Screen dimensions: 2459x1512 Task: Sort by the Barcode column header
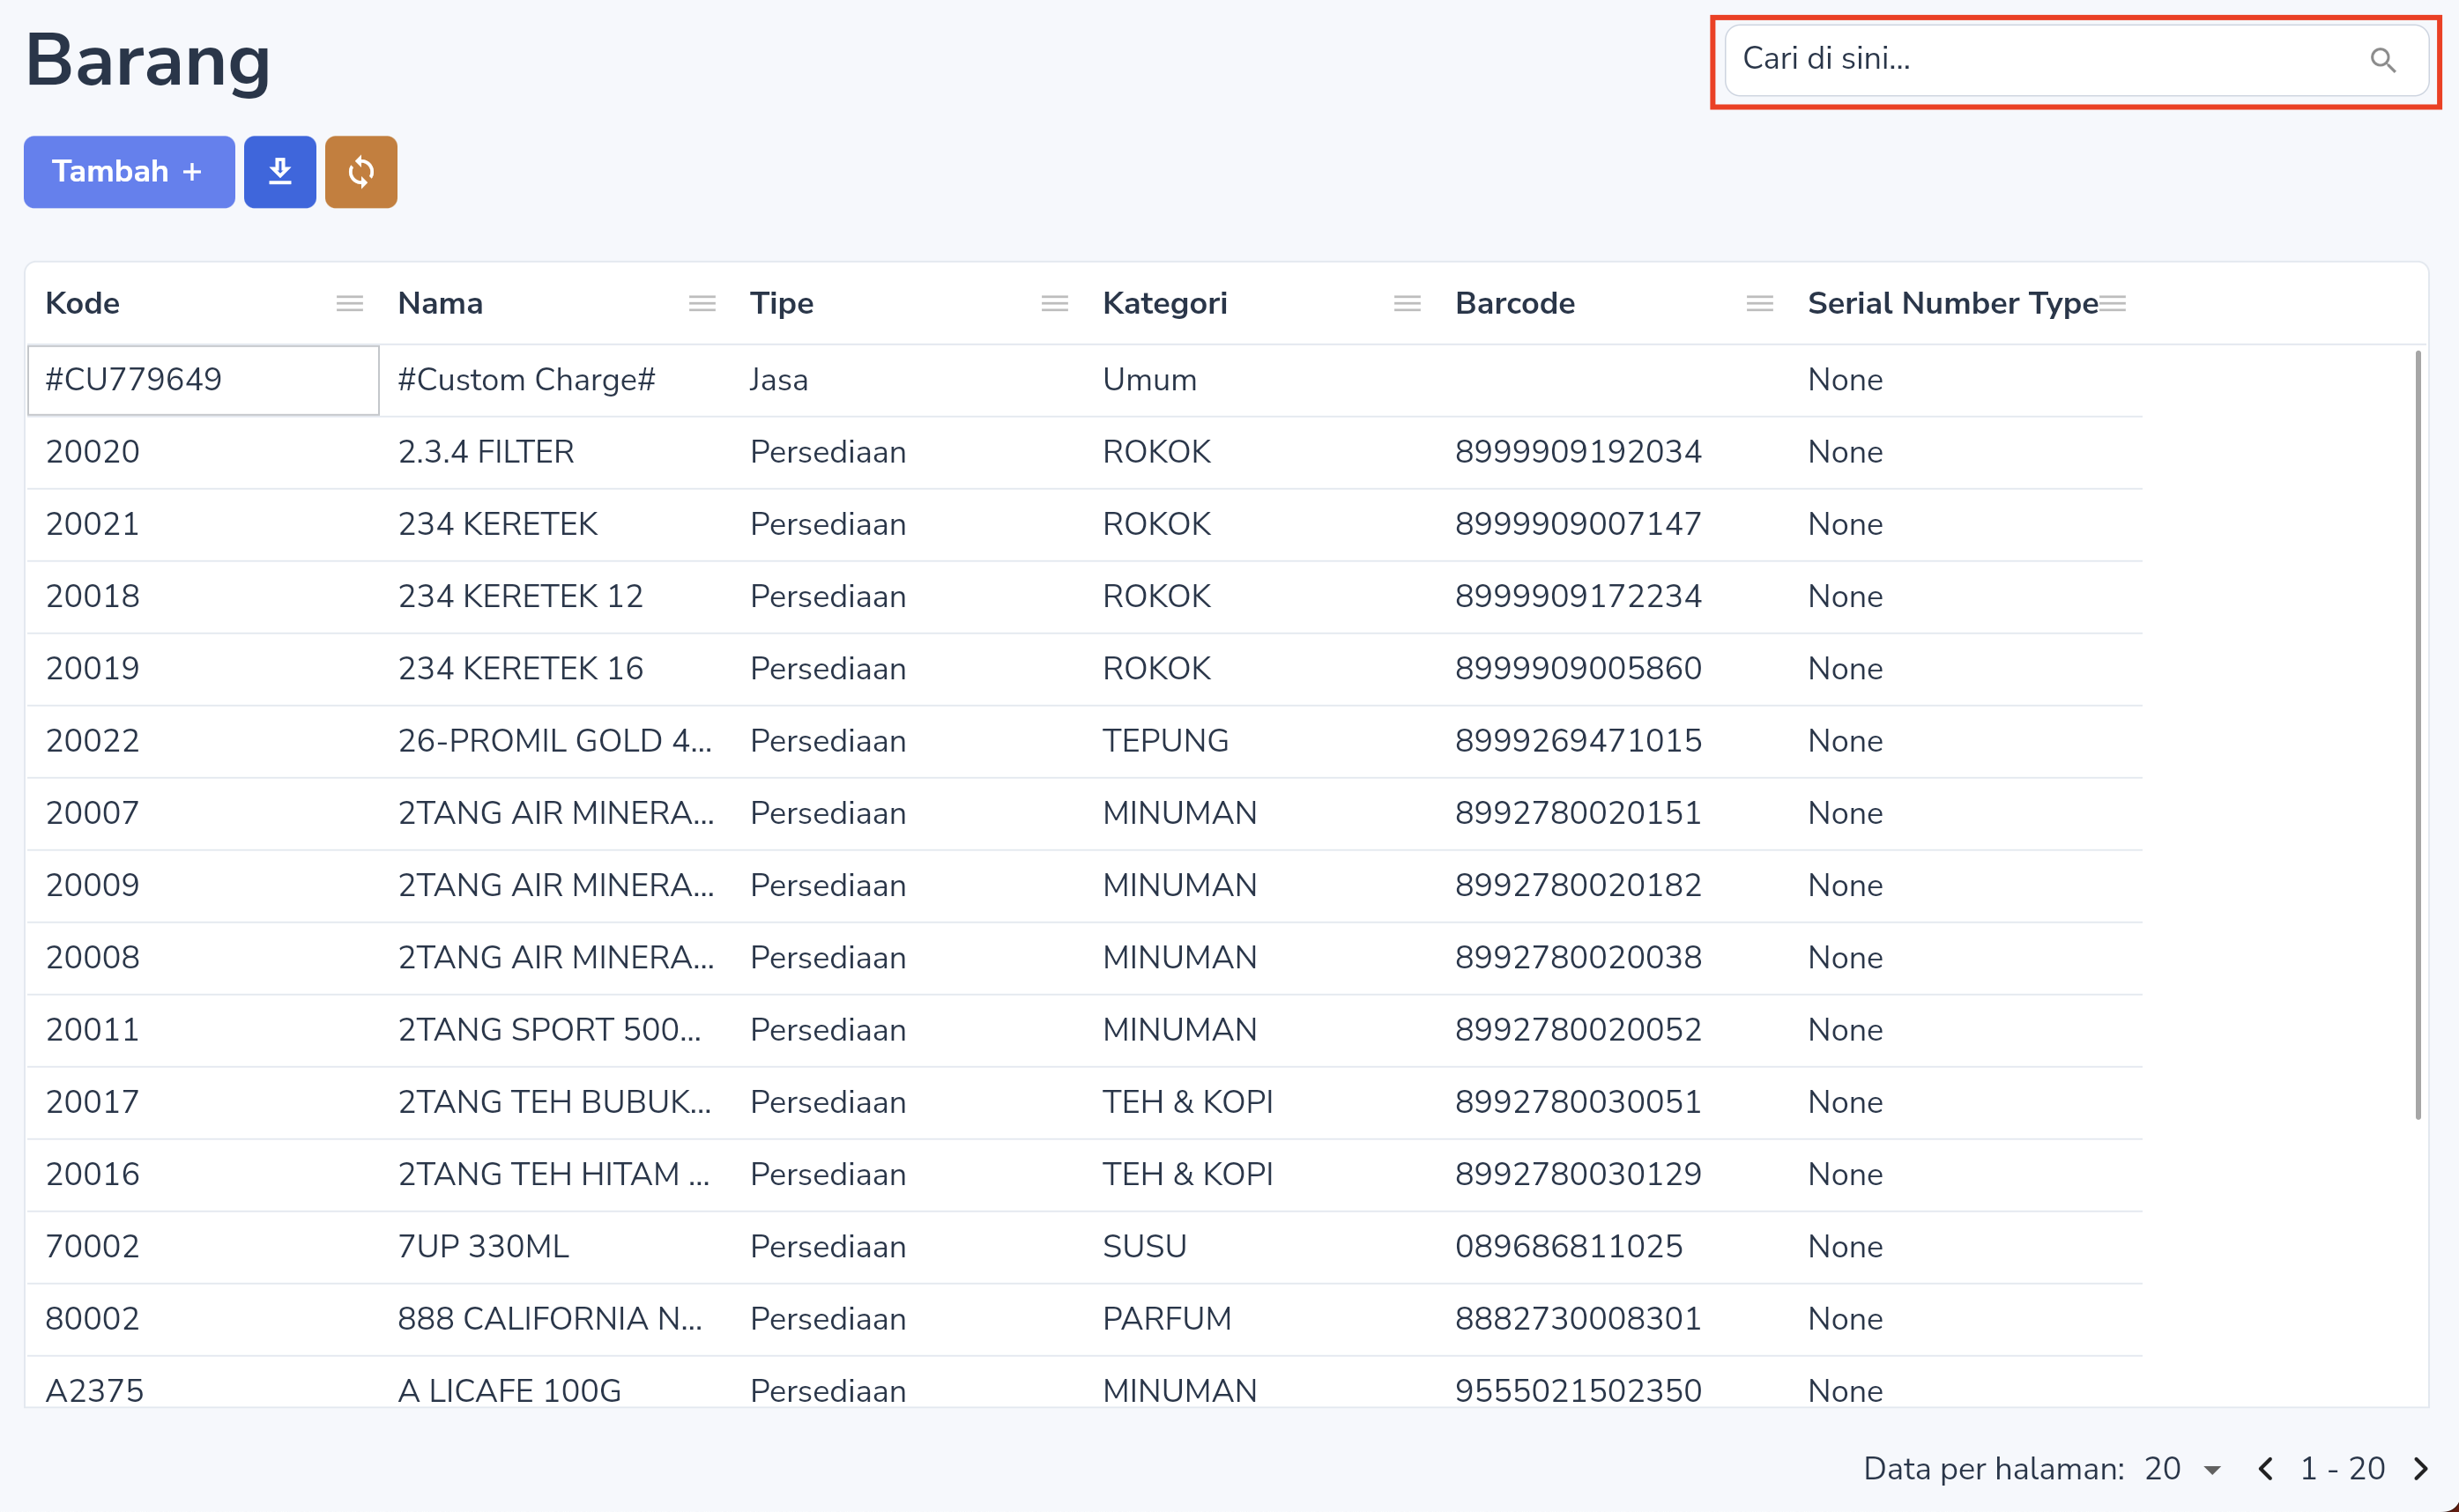pyautogui.click(x=1514, y=303)
